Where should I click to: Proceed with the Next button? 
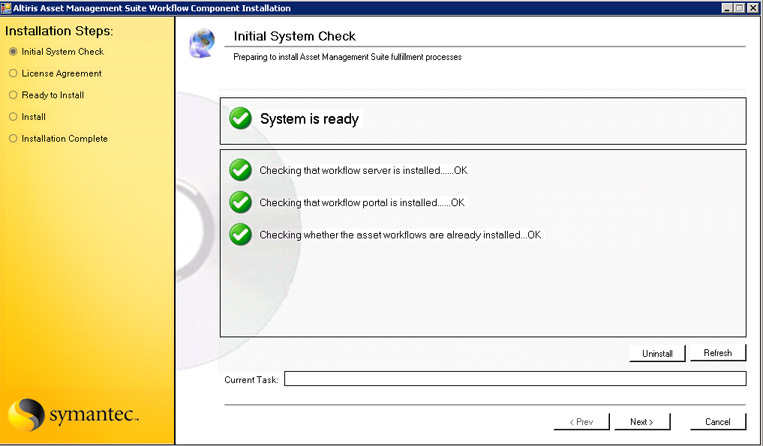[642, 422]
